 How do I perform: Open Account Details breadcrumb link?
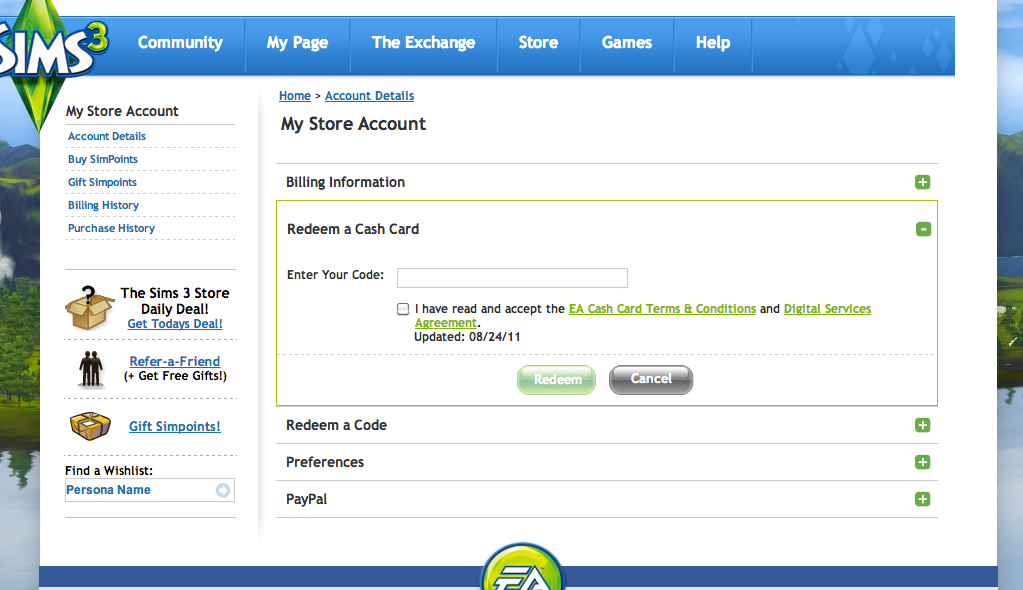point(369,96)
